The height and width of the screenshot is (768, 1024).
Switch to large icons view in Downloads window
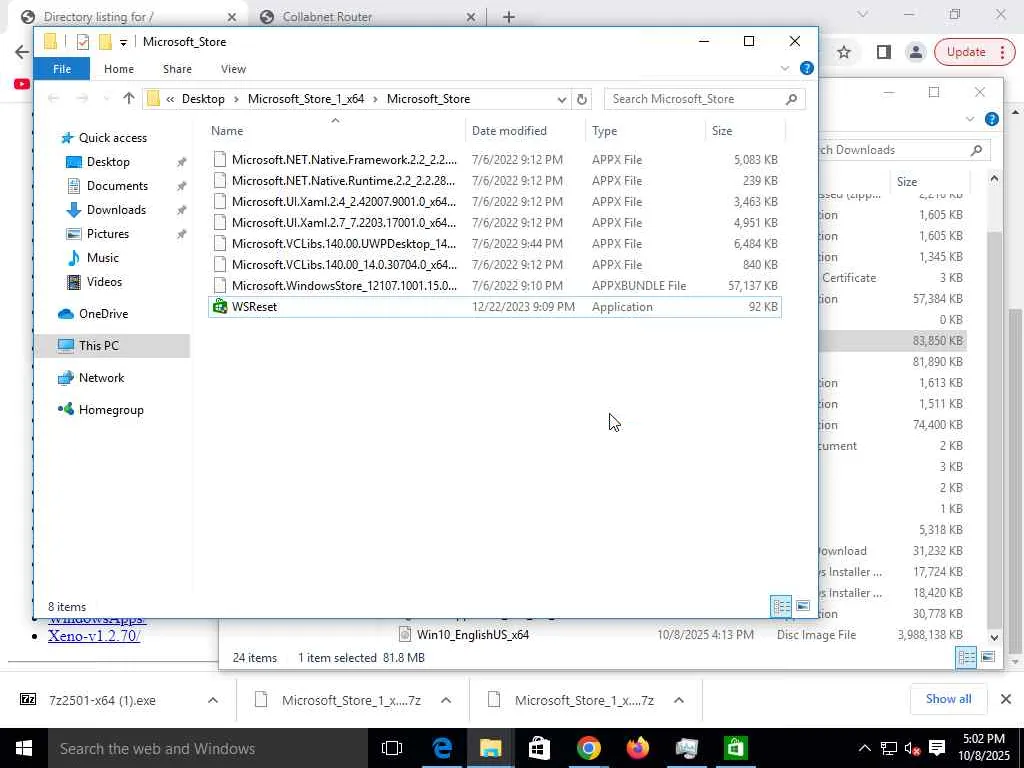click(988, 657)
